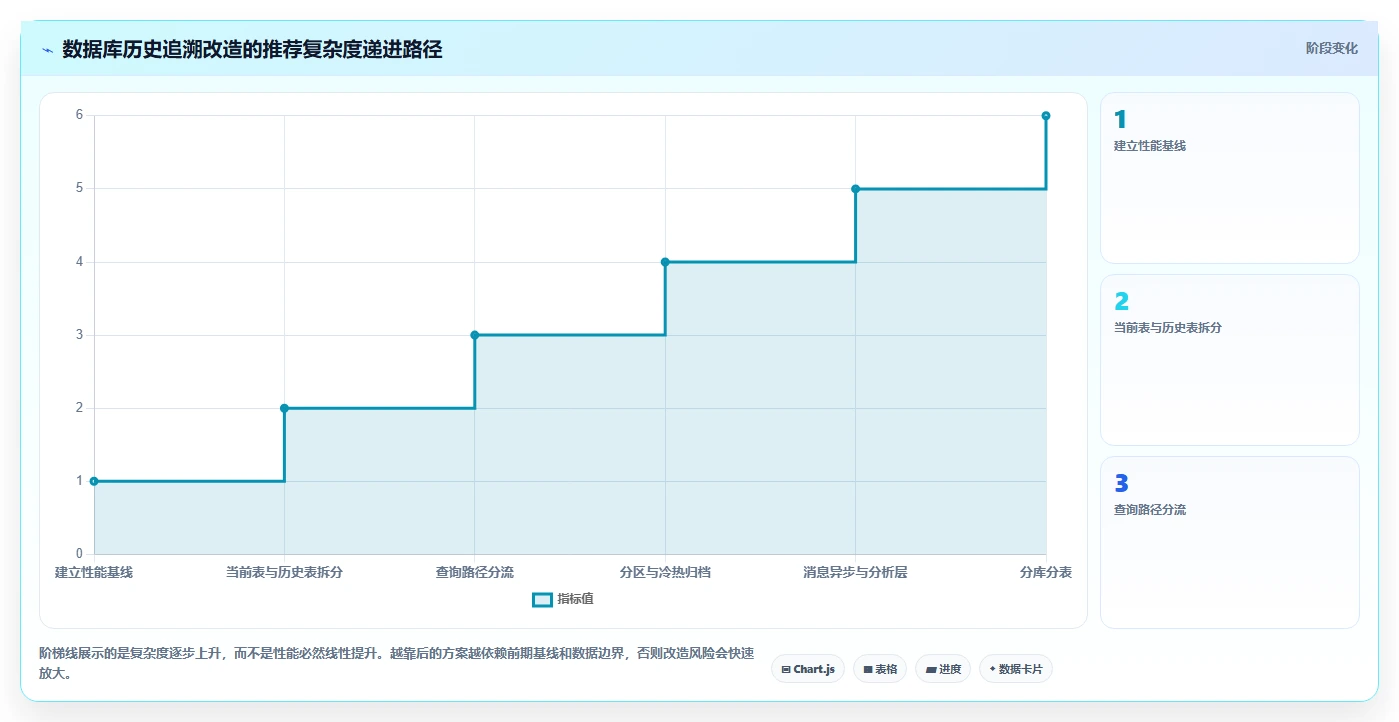
Task: Select the Chart.js tag
Action: 808,669
